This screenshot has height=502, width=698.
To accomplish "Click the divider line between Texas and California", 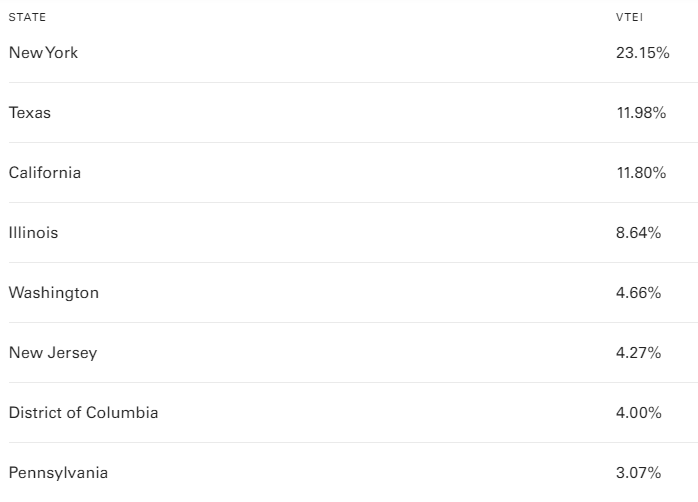I will [x=349, y=142].
